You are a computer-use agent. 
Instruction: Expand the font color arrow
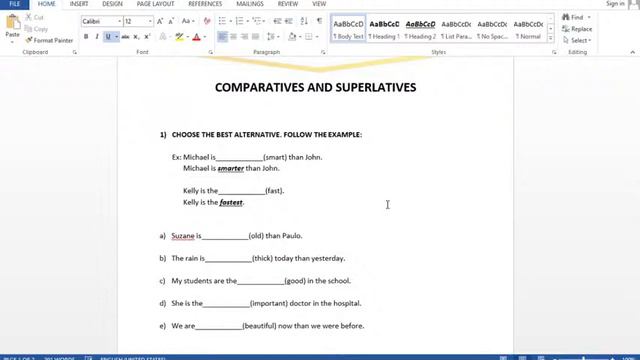point(205,37)
